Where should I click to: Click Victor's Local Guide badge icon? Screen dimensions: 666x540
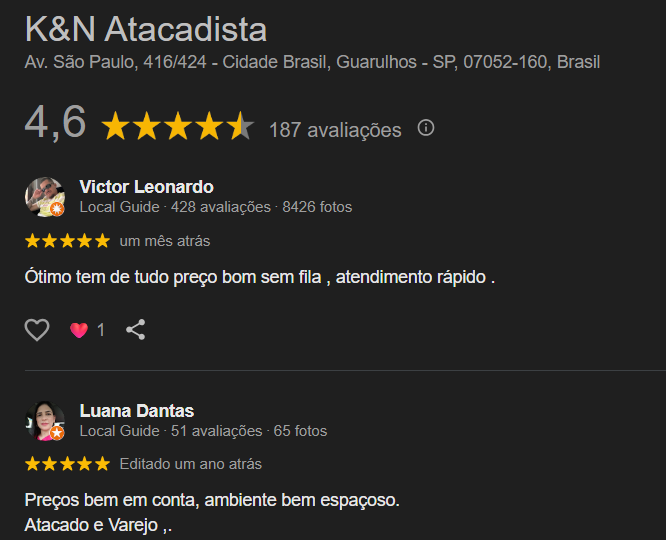pos(57,209)
